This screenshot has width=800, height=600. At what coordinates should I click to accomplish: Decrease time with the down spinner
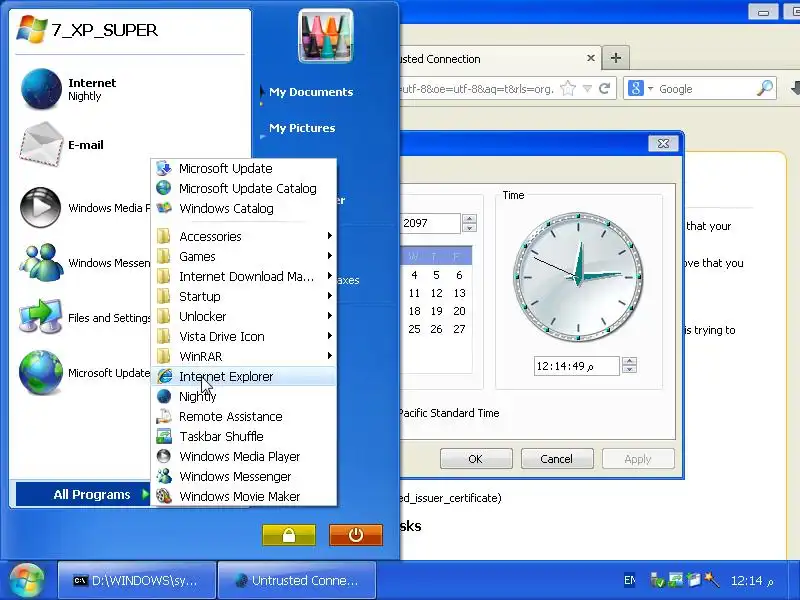tap(630, 369)
